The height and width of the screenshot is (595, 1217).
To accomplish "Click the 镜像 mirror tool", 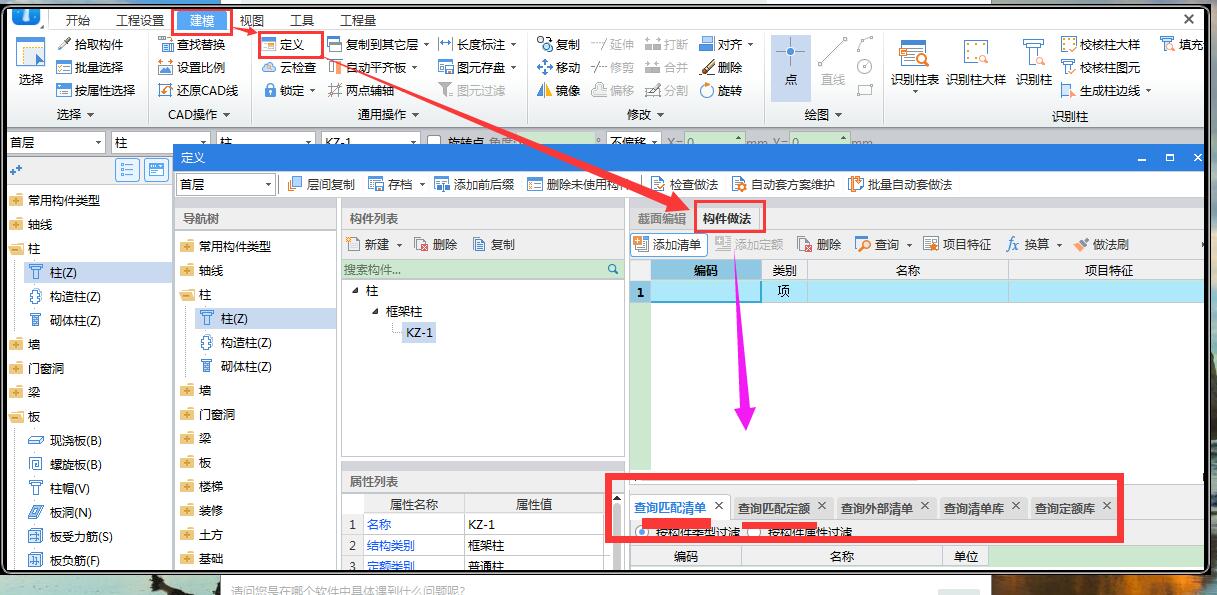I will point(558,90).
